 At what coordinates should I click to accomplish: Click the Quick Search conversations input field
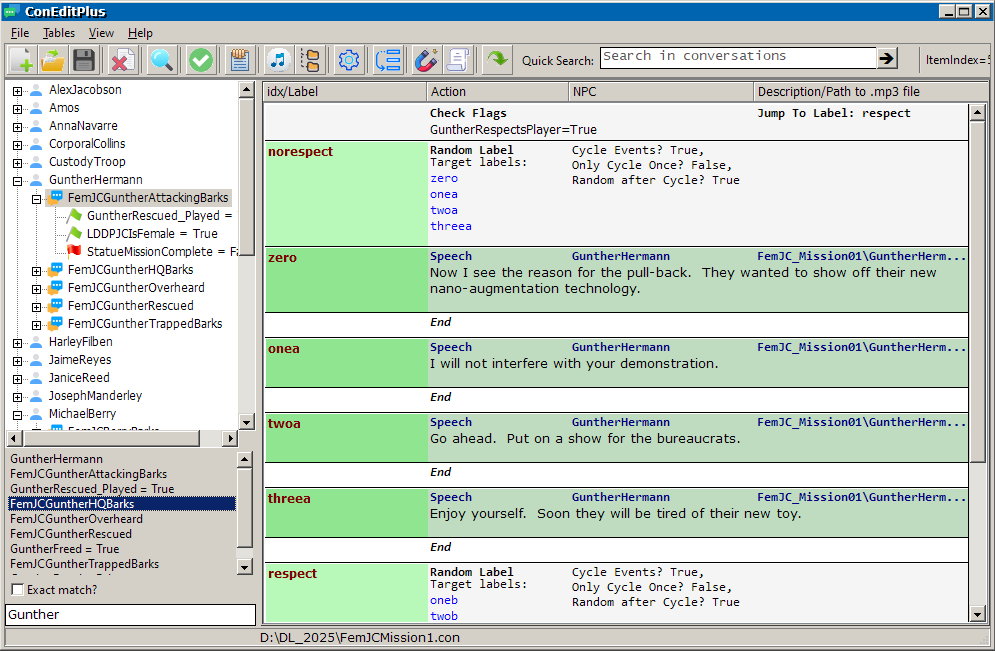(737, 58)
